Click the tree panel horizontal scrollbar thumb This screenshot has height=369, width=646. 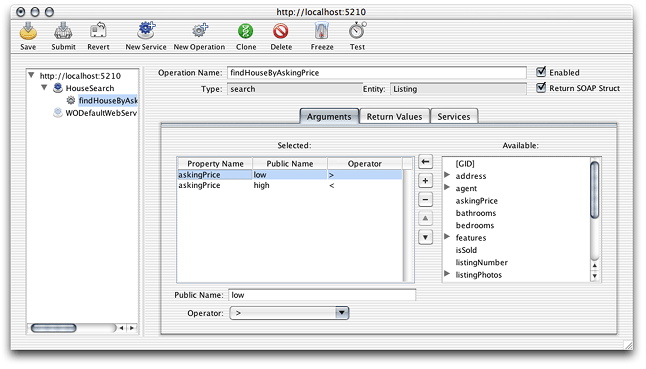(x=54, y=328)
